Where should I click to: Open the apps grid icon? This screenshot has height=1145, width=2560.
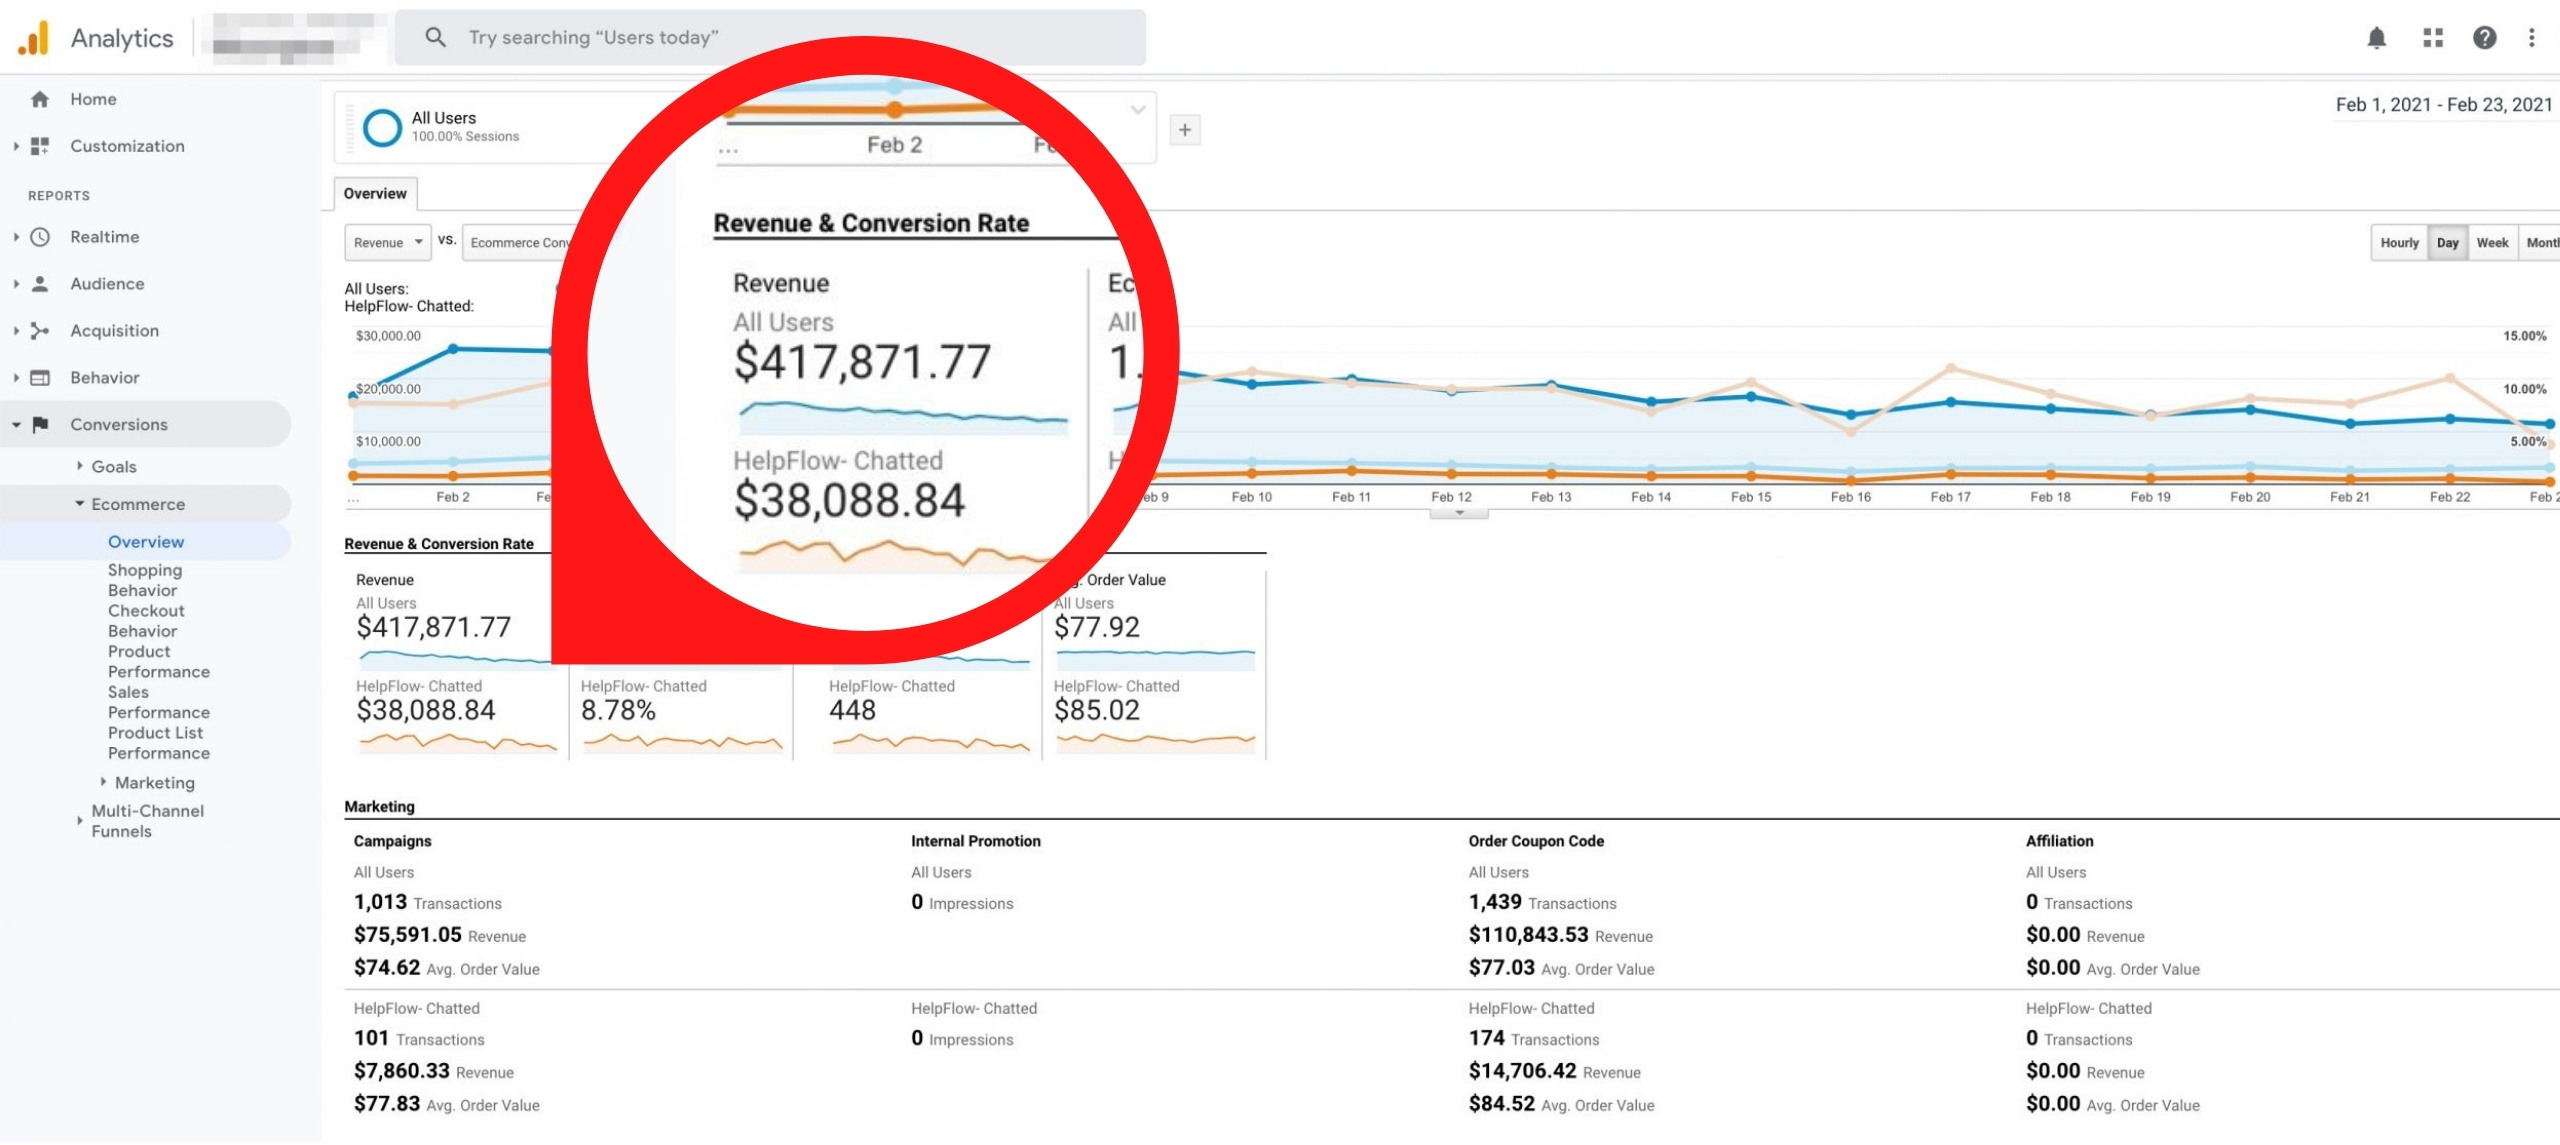pyautogui.click(x=2432, y=38)
